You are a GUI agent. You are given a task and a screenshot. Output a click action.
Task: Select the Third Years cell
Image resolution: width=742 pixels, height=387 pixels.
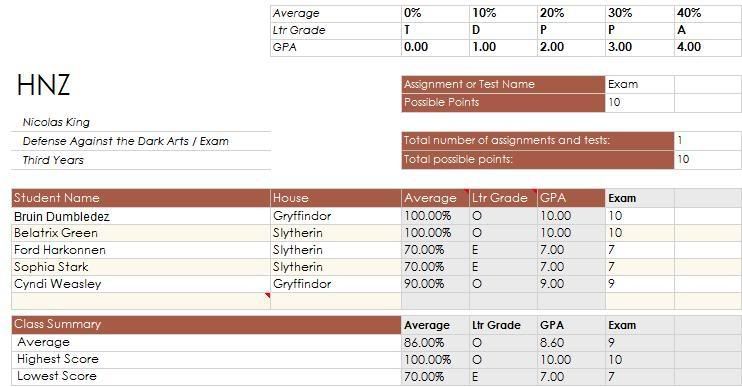point(141,160)
